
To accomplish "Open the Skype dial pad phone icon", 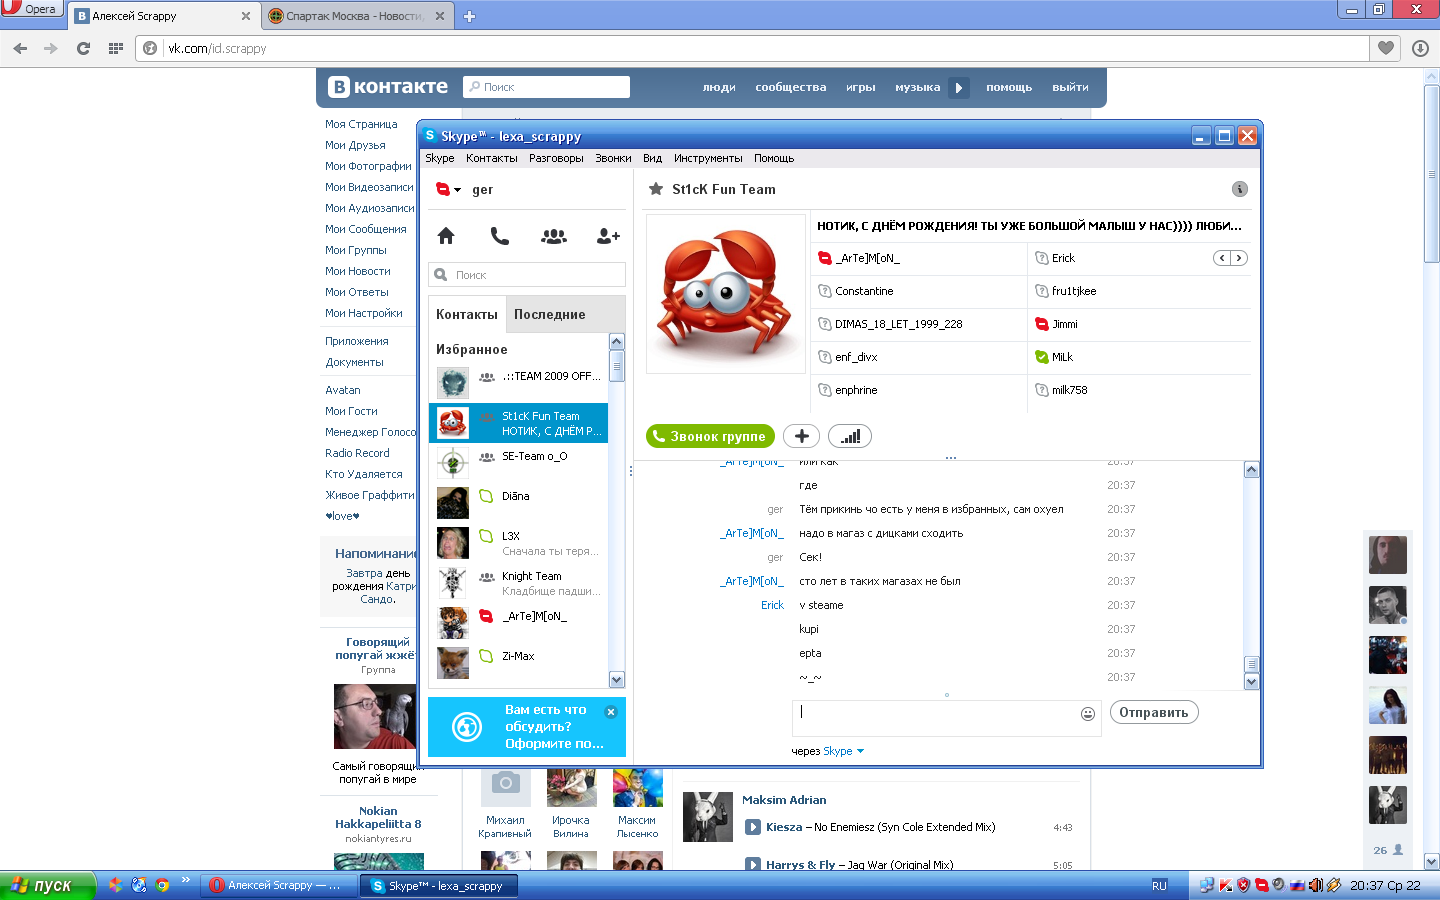I will [500, 236].
